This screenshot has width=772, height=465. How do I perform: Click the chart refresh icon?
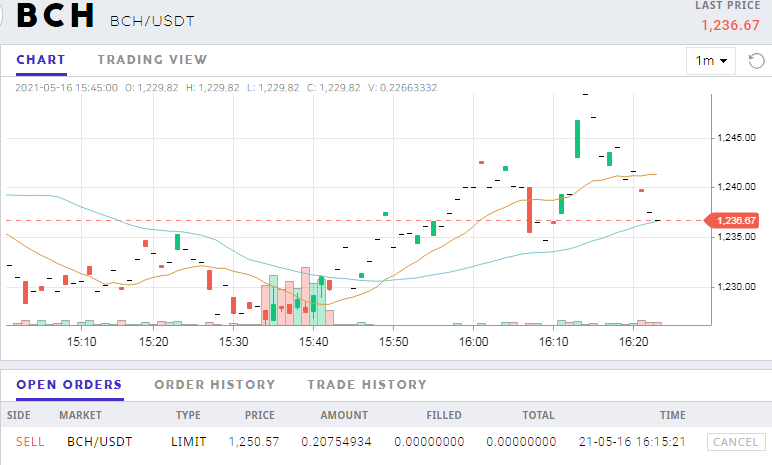pyautogui.click(x=756, y=61)
